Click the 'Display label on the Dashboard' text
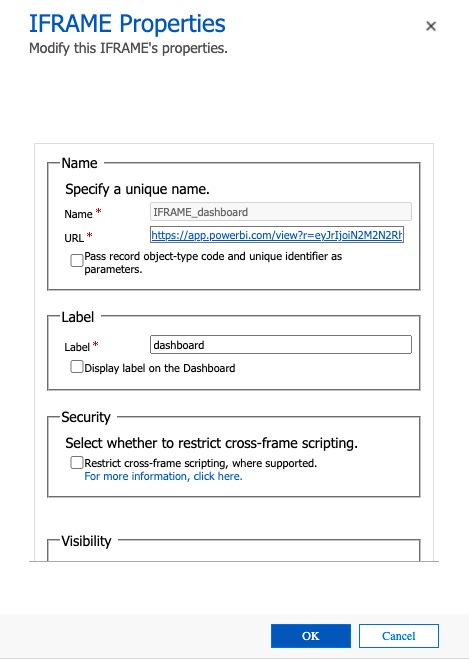The height and width of the screenshot is (659, 469). click(x=160, y=368)
